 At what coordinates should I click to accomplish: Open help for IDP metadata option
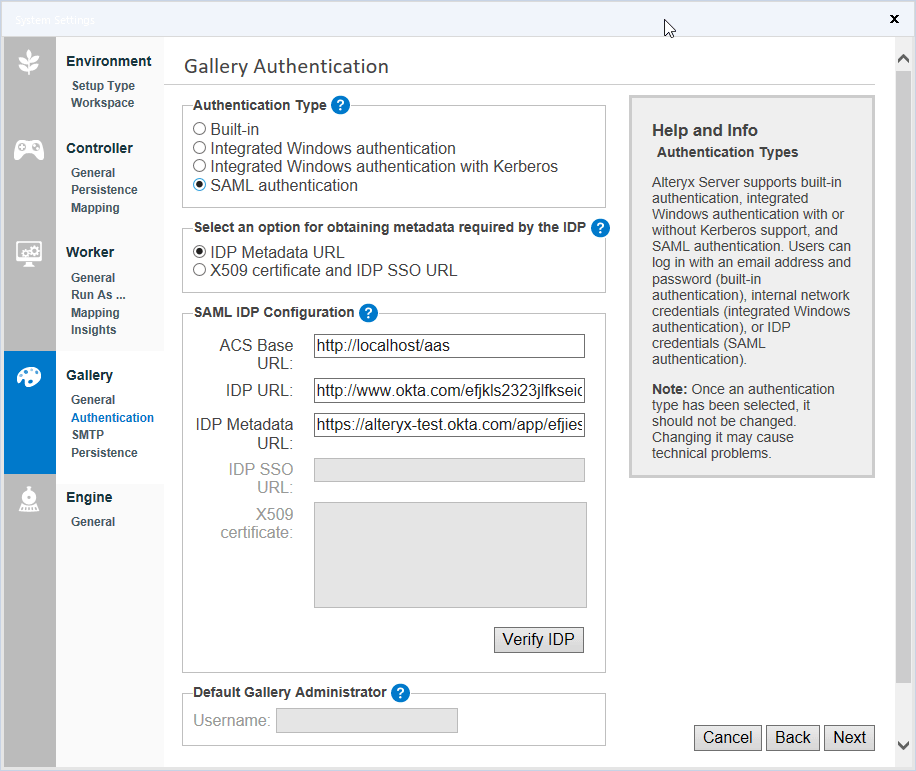tap(600, 228)
